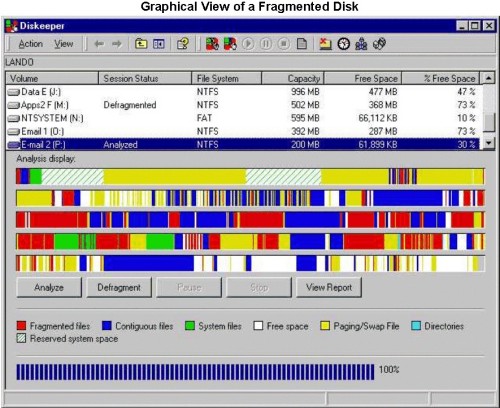Click the volume list scroll up arrow
This screenshot has width=500, height=408.
488,78
